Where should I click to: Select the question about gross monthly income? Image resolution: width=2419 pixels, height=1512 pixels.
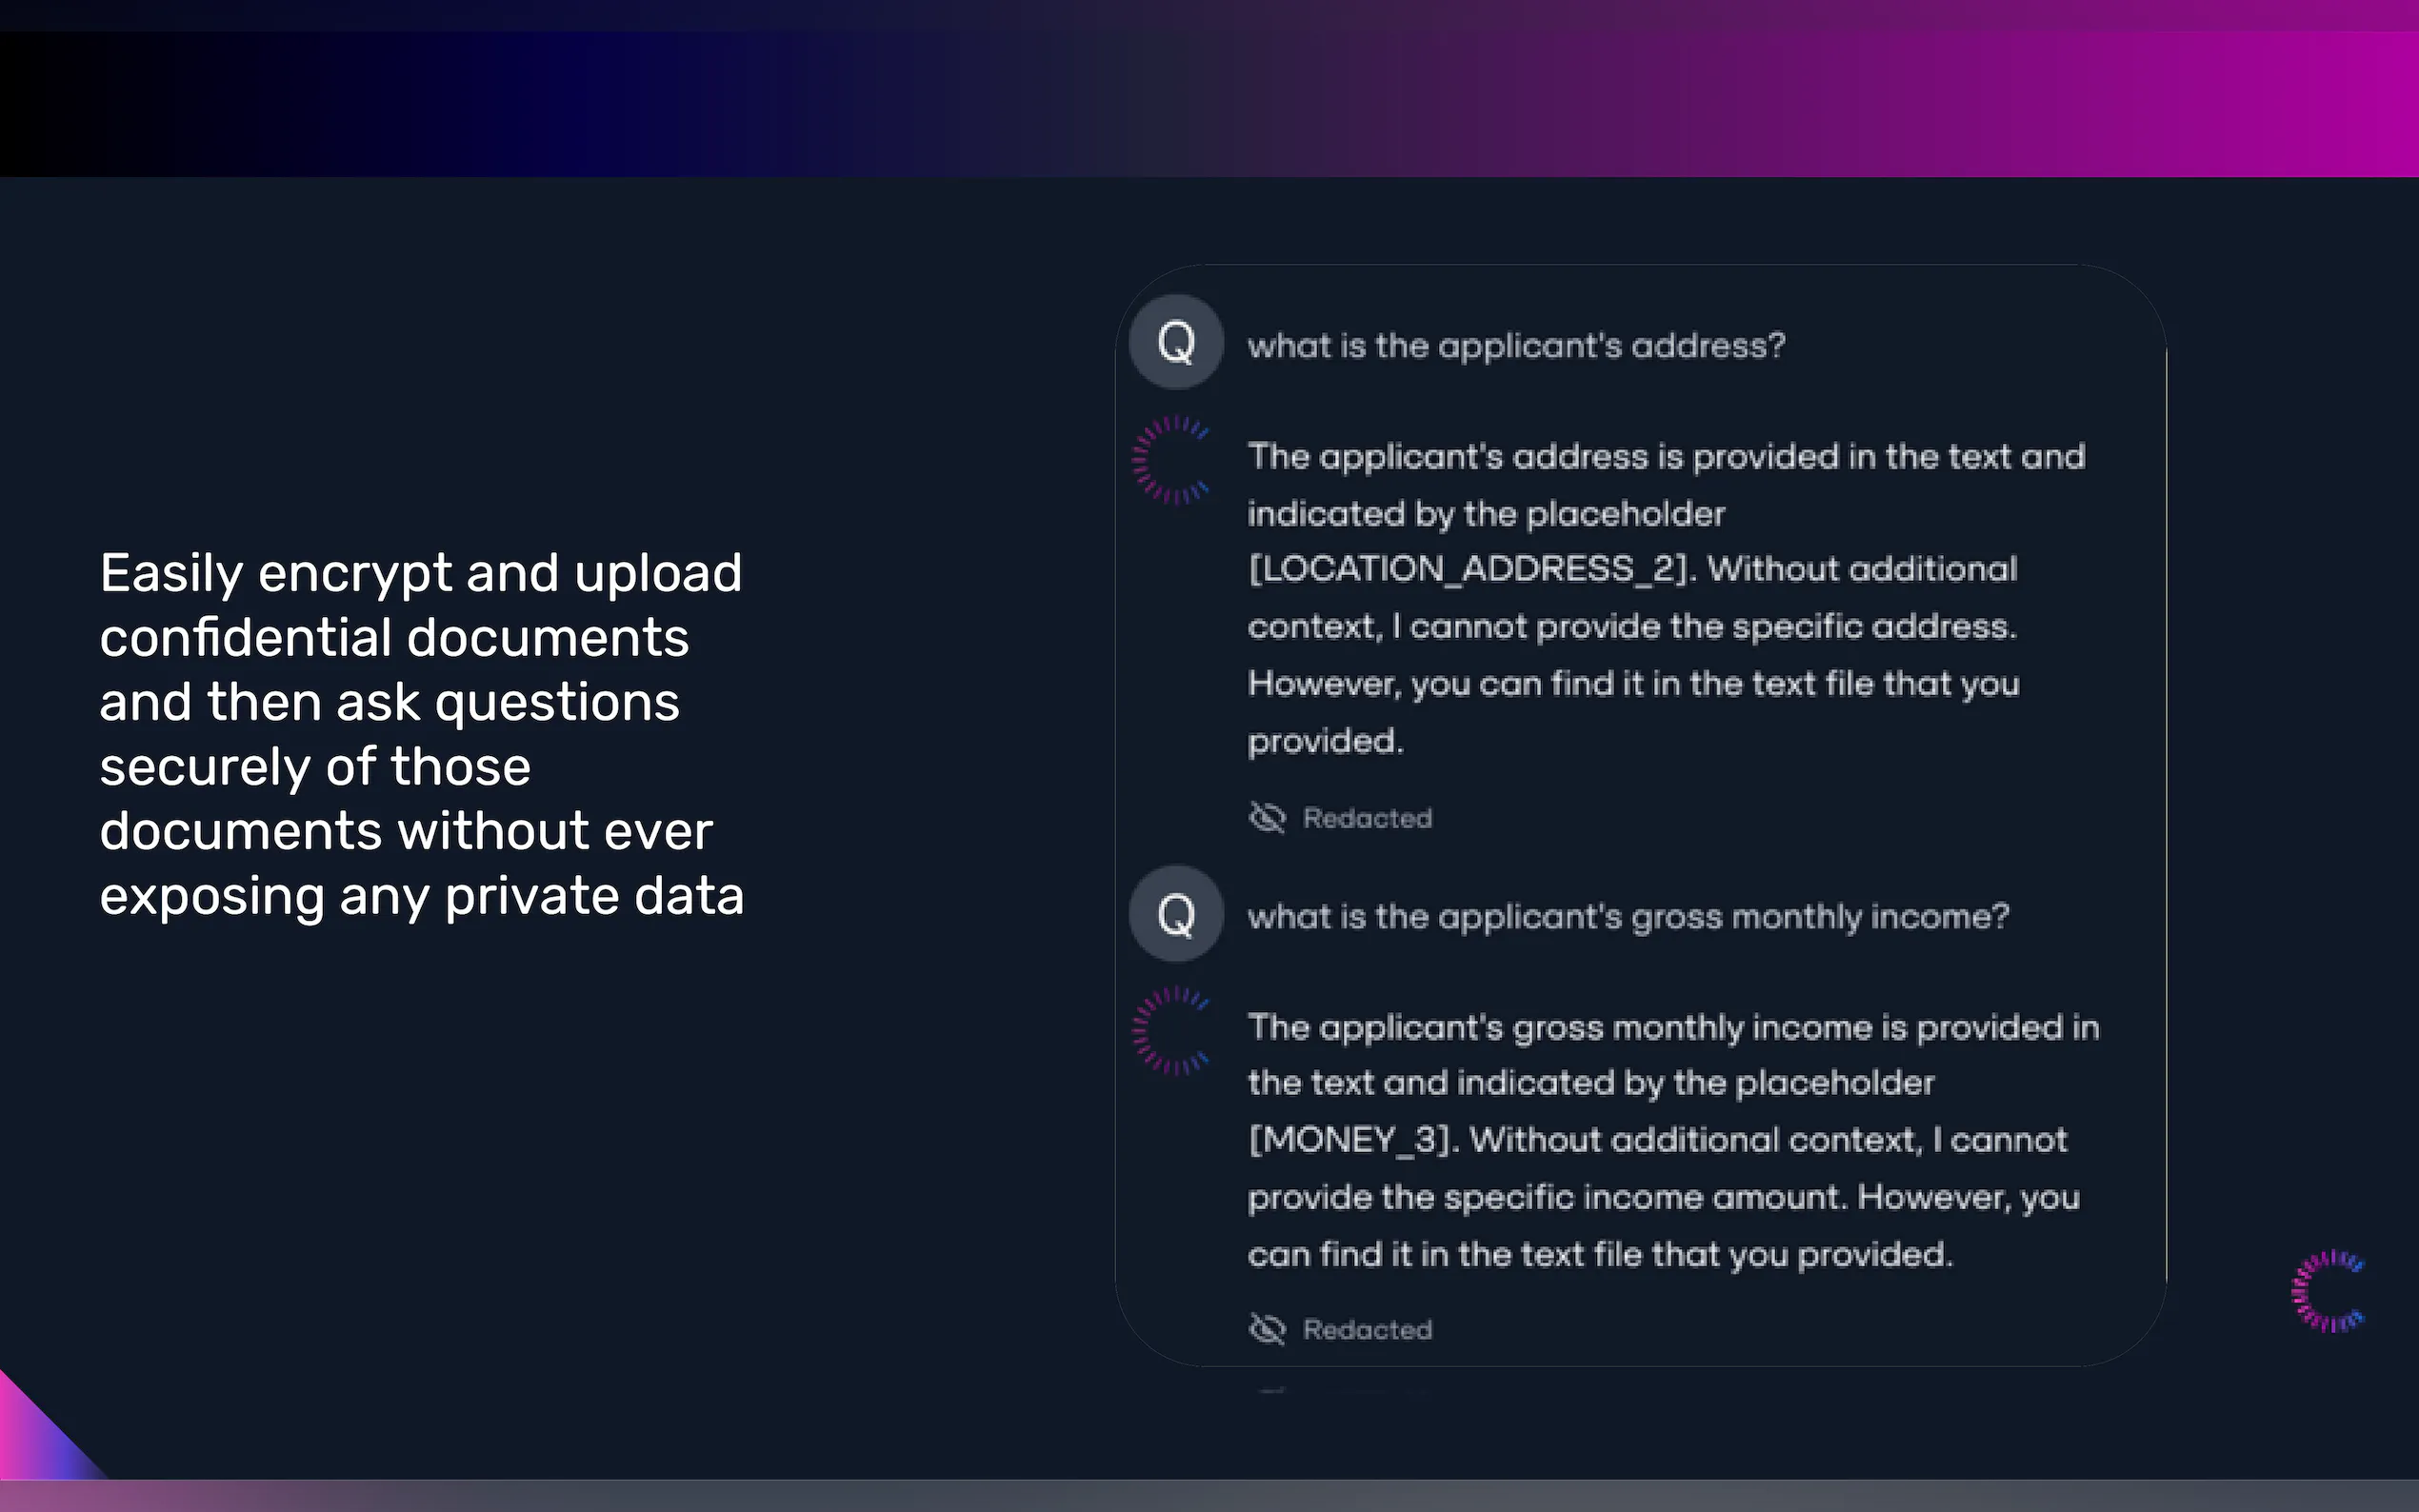coord(1628,917)
